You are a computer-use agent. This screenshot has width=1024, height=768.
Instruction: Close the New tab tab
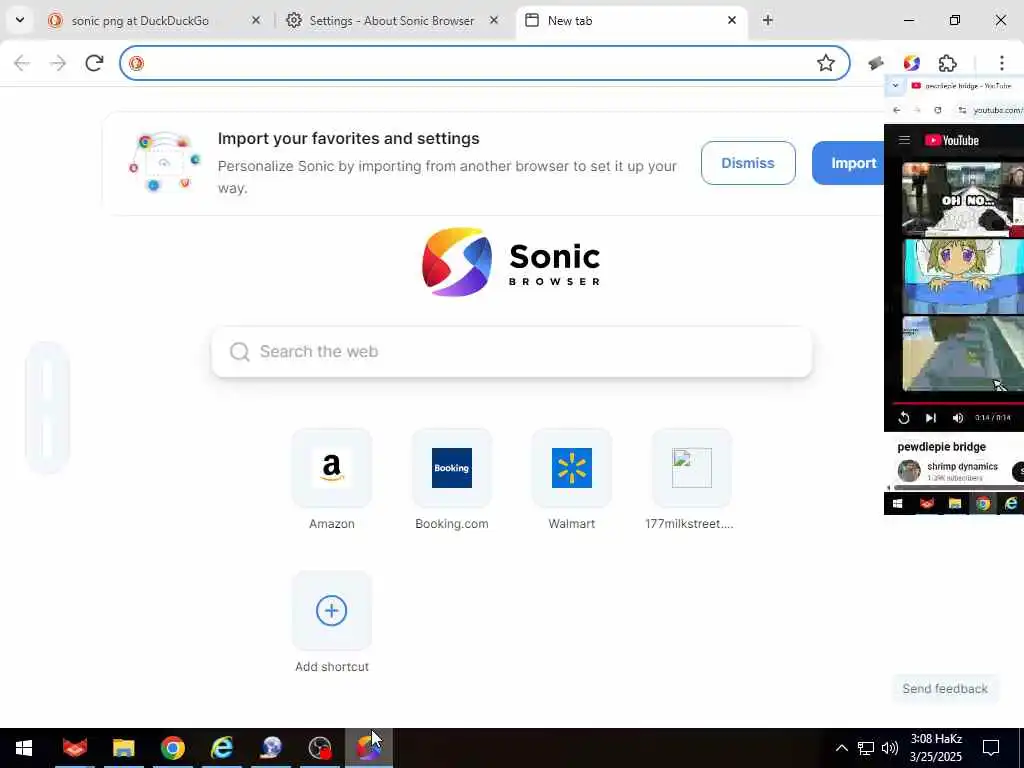(x=732, y=20)
